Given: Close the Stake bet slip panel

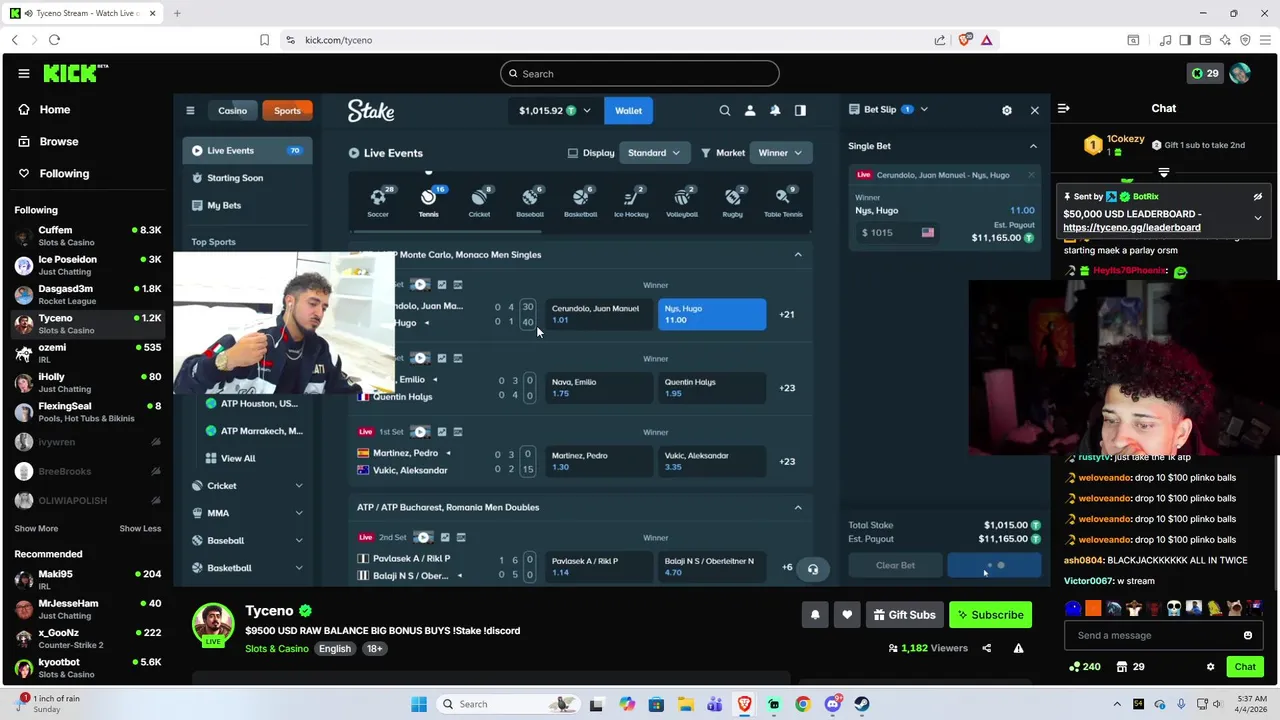Looking at the screenshot, I should (x=1035, y=110).
